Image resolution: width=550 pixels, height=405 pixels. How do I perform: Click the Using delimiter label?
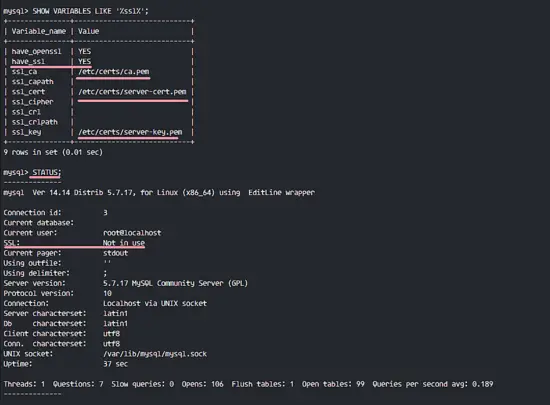(36, 273)
